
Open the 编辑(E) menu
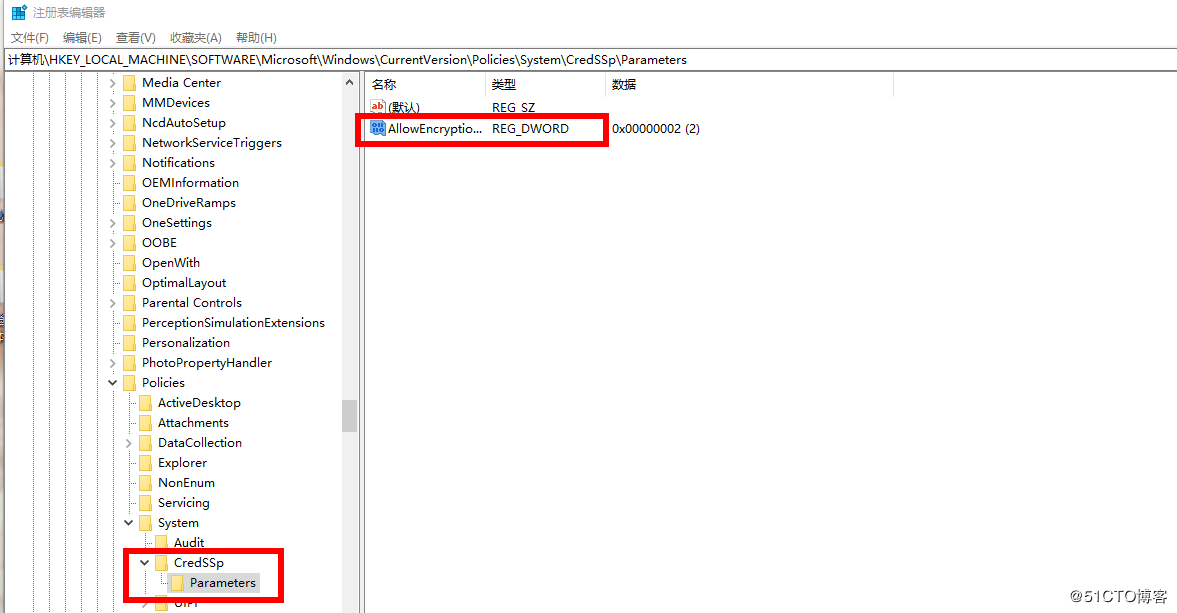pos(83,38)
